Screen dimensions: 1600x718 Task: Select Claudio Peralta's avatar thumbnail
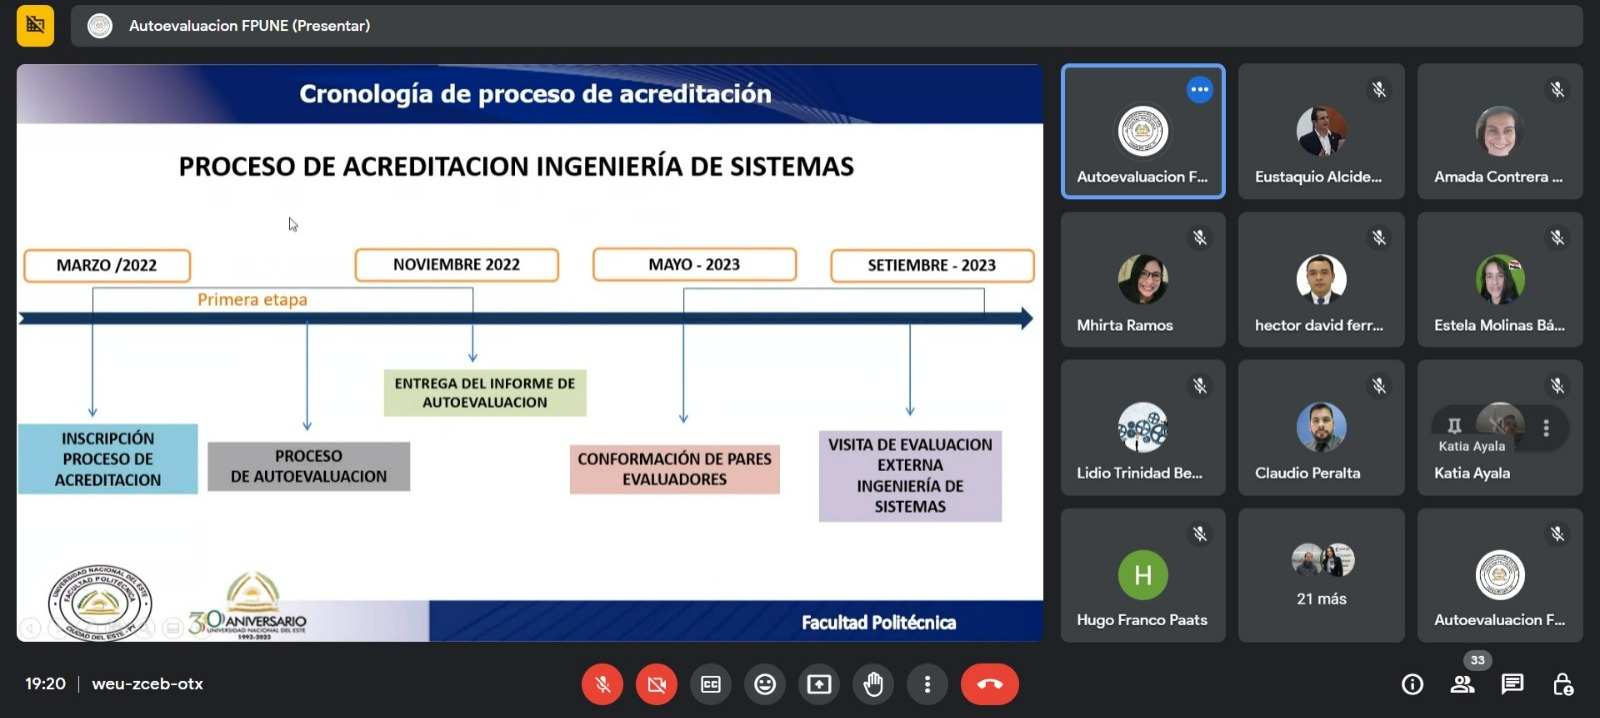(x=1321, y=427)
